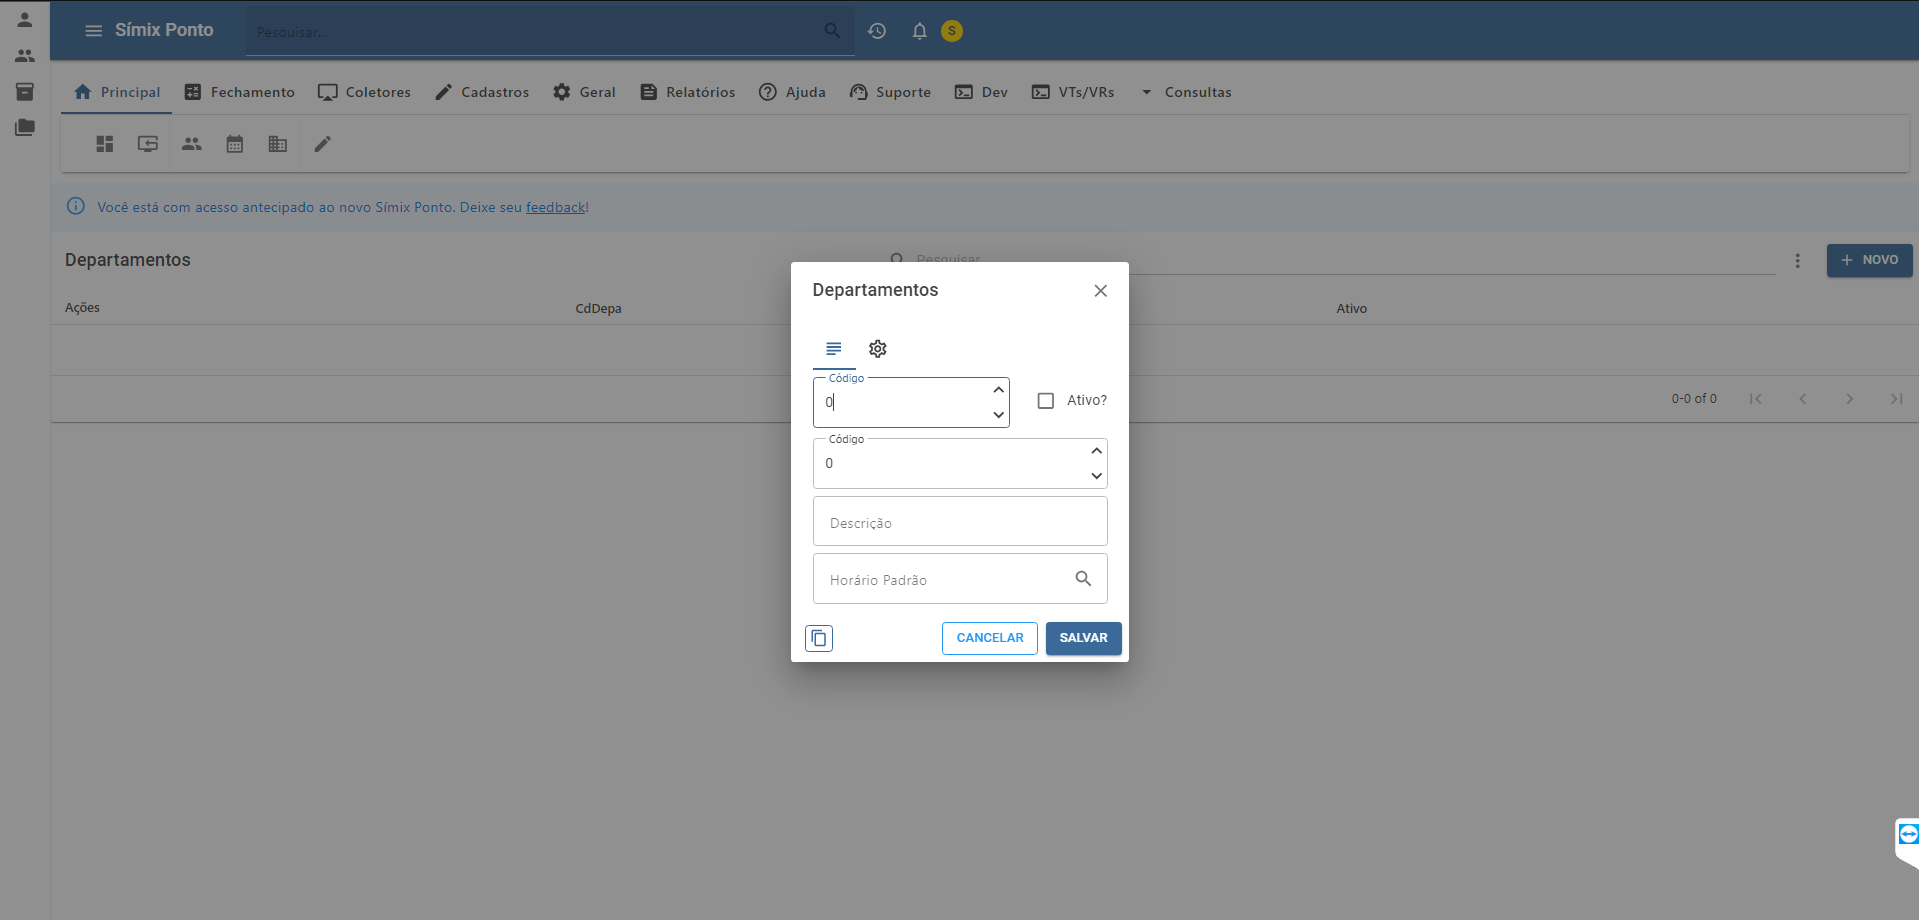
Task: Follow the feedback link
Action: (556, 207)
